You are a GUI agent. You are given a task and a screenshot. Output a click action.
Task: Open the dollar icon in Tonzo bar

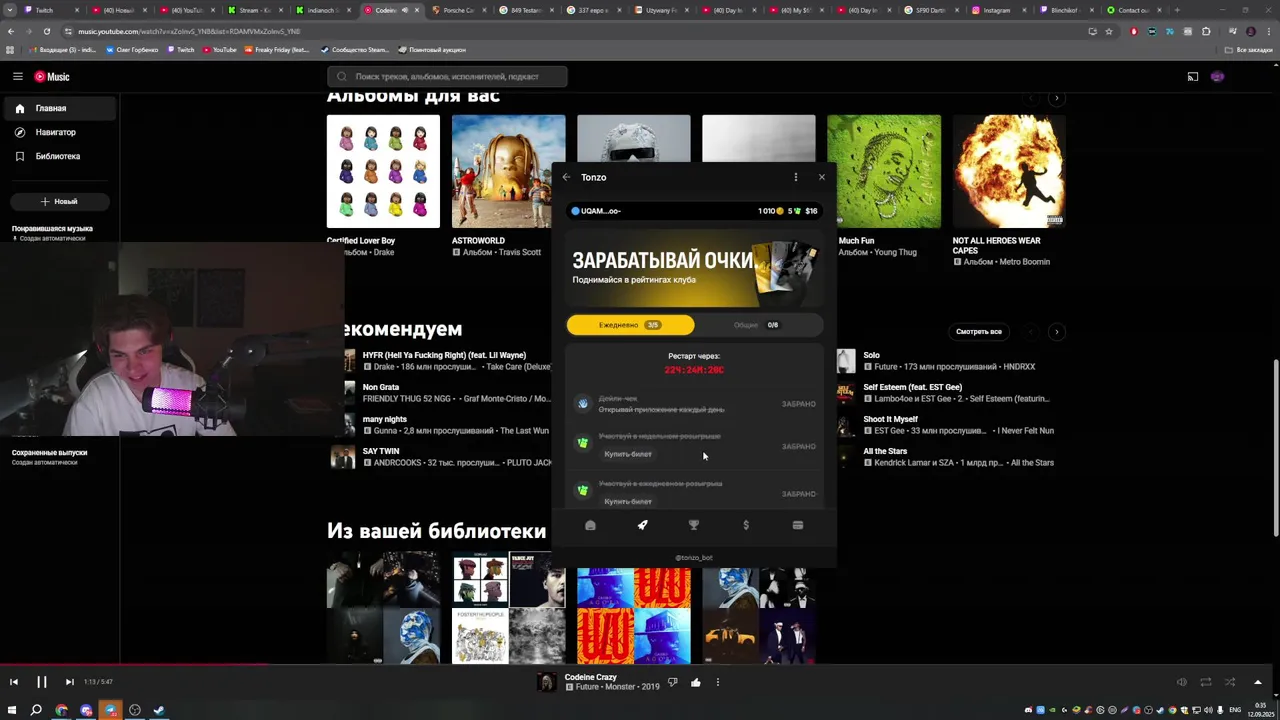pyautogui.click(x=746, y=525)
